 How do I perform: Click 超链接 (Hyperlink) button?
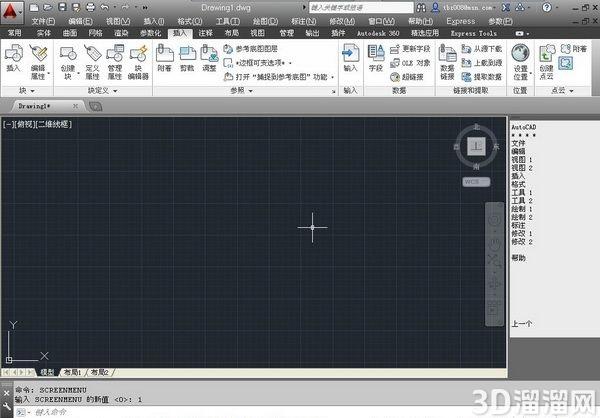[x=407, y=77]
